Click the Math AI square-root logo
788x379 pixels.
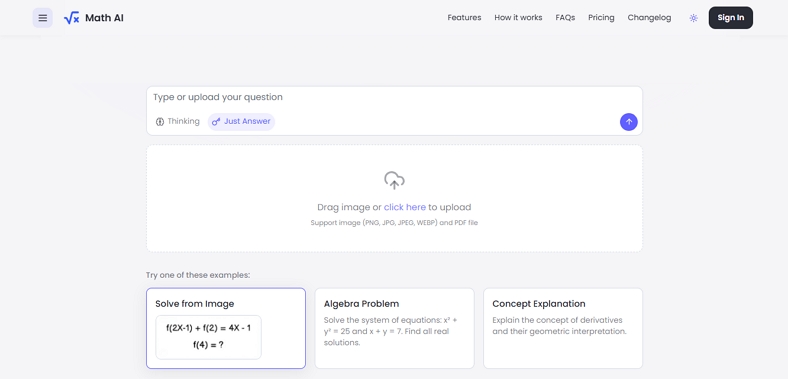click(71, 18)
